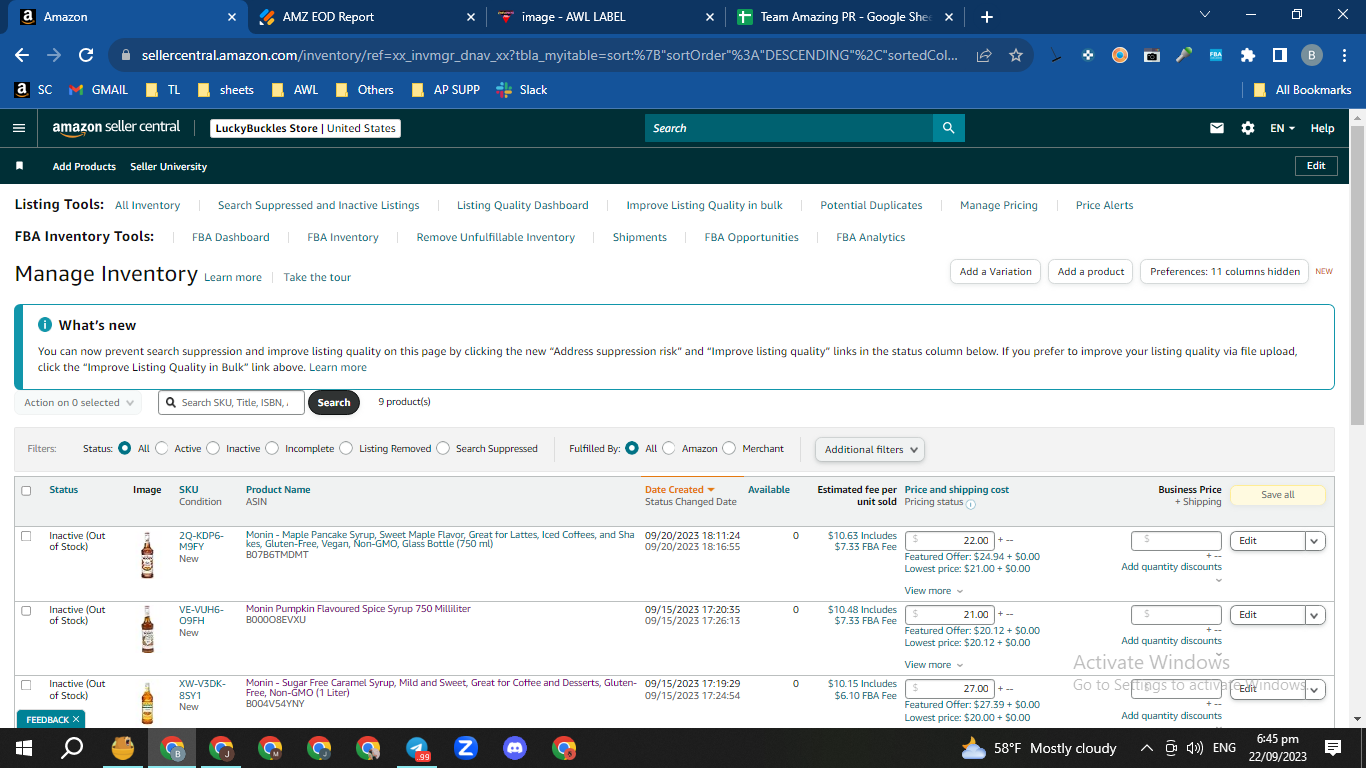Click the info icon beside What's new

45,325
